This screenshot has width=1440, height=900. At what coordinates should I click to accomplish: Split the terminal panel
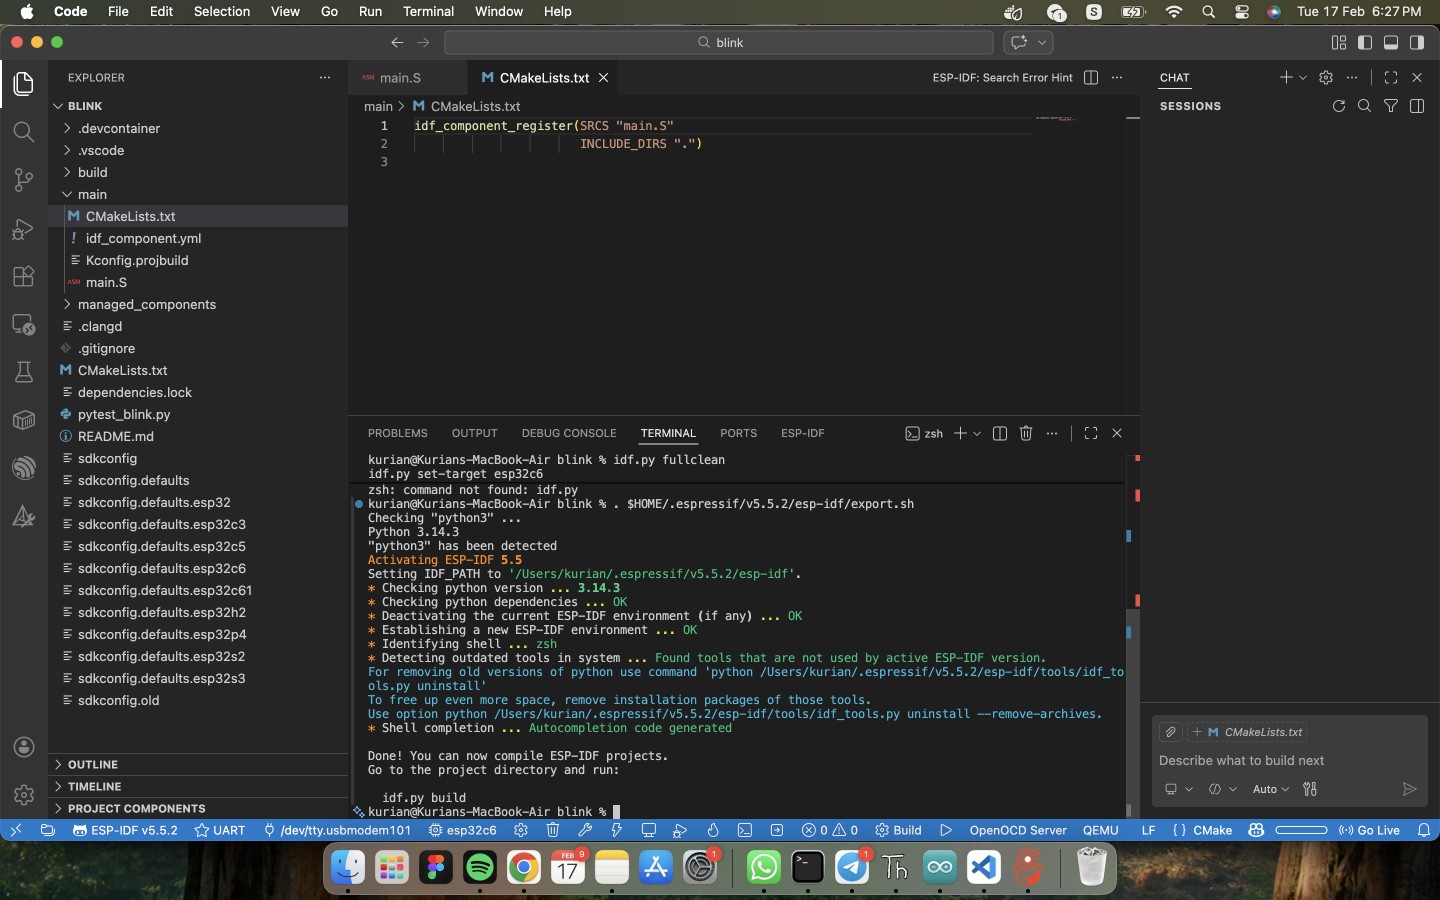point(999,433)
